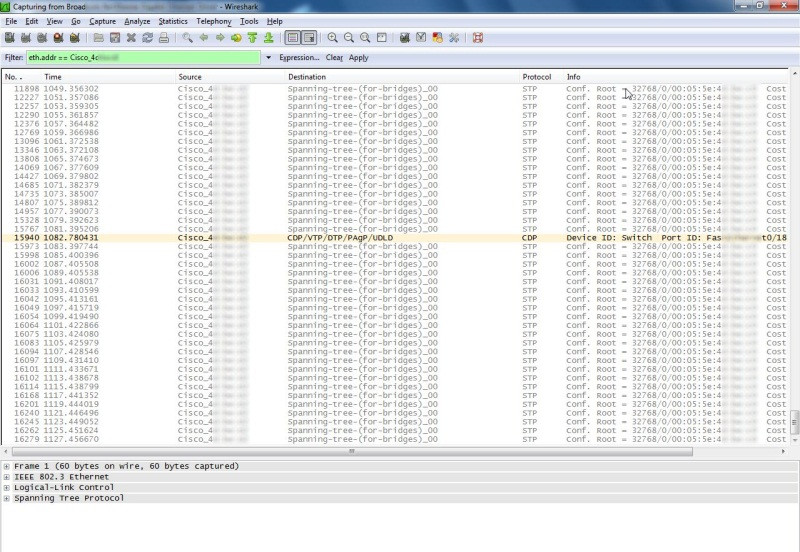This screenshot has height=552, width=800.
Task: Select packet 16002 at time 1087.405508
Action: coord(395,264)
